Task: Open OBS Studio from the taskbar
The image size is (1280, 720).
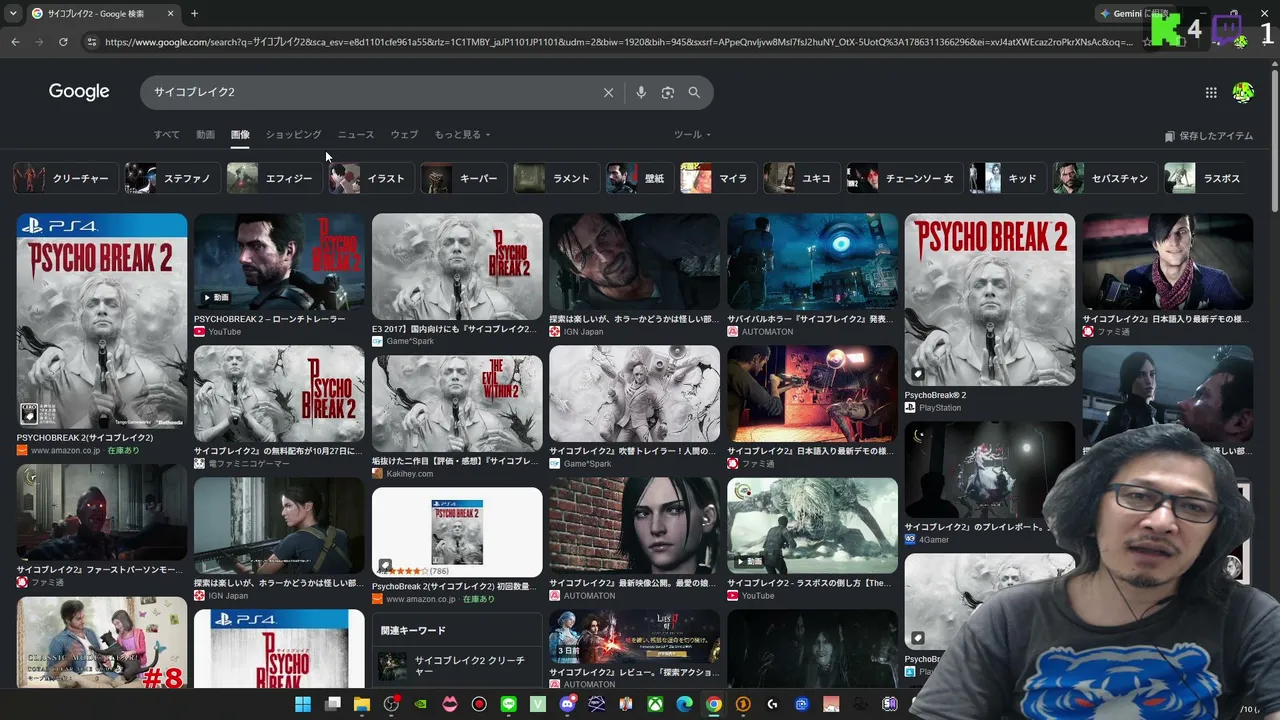Action: 391,704
